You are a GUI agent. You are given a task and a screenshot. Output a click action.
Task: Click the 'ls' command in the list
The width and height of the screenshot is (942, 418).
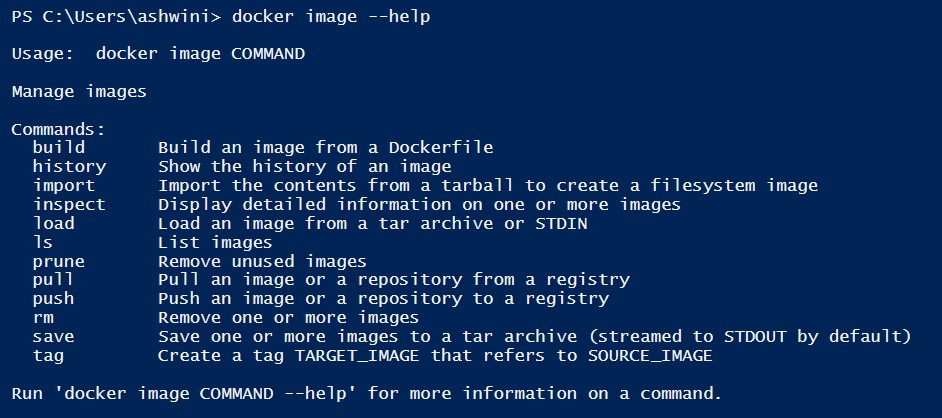(x=43, y=243)
